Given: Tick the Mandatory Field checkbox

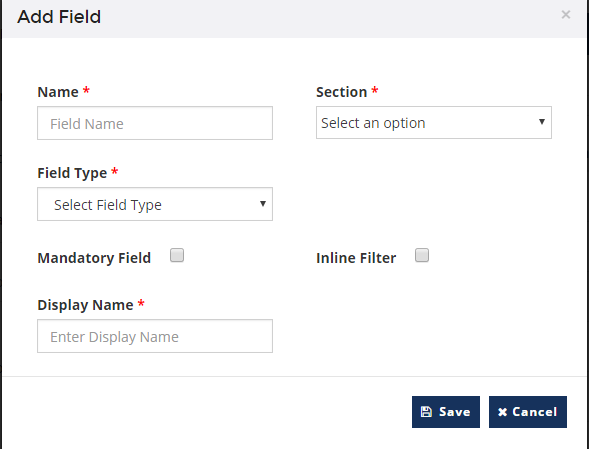Looking at the screenshot, I should [177, 255].
